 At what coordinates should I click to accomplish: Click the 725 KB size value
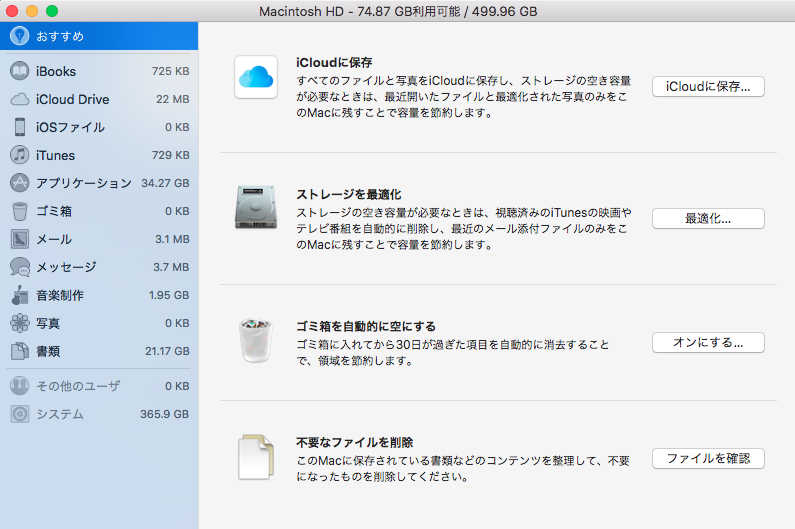(170, 72)
